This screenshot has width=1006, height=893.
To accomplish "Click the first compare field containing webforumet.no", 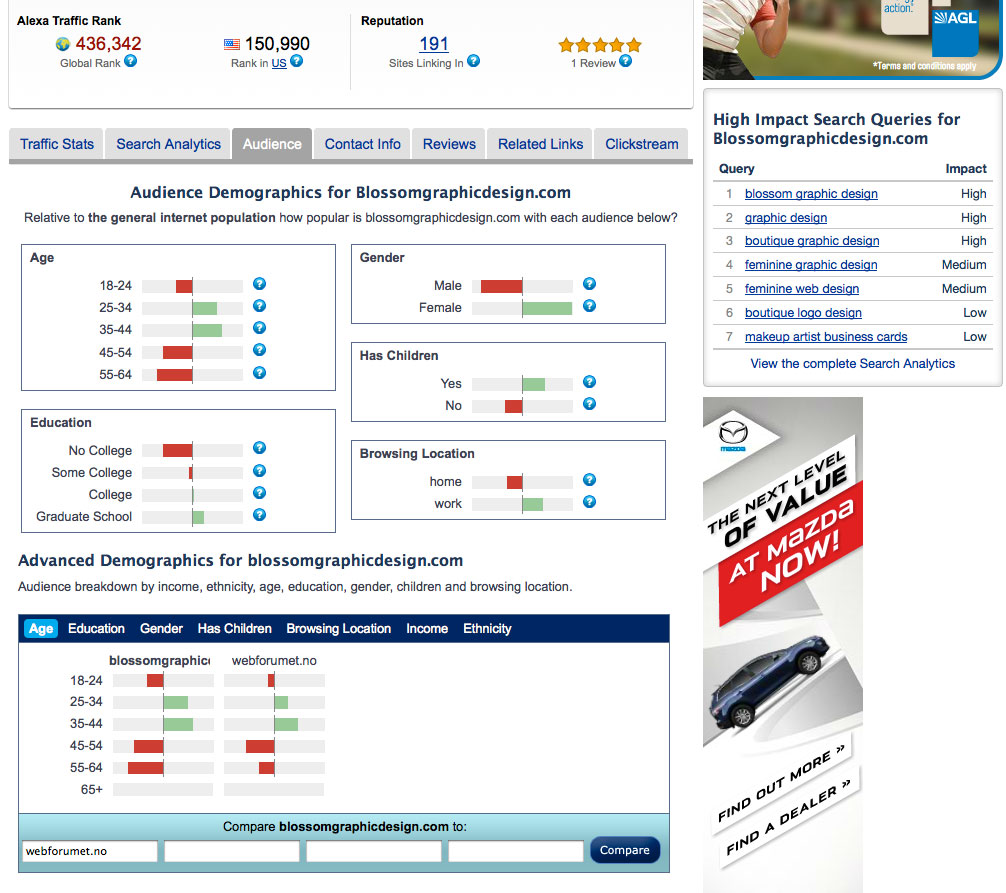I will click(x=90, y=851).
